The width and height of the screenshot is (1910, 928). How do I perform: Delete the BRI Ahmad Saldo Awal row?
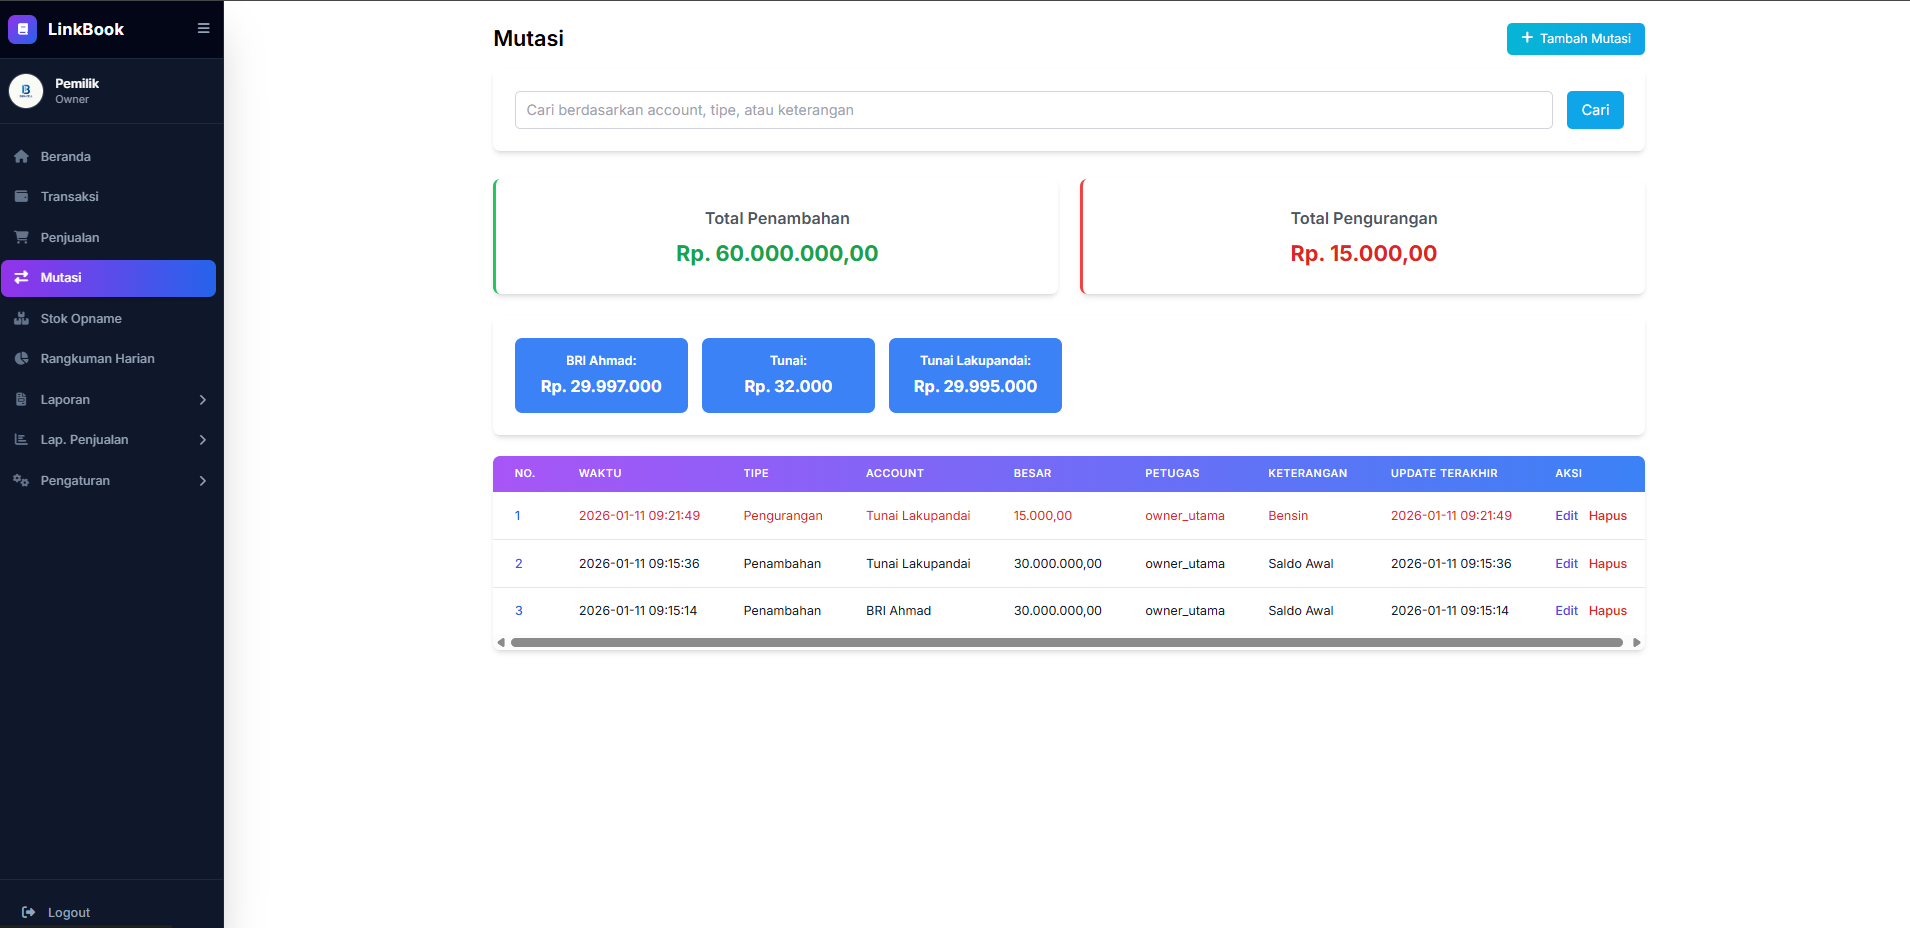[x=1607, y=611]
